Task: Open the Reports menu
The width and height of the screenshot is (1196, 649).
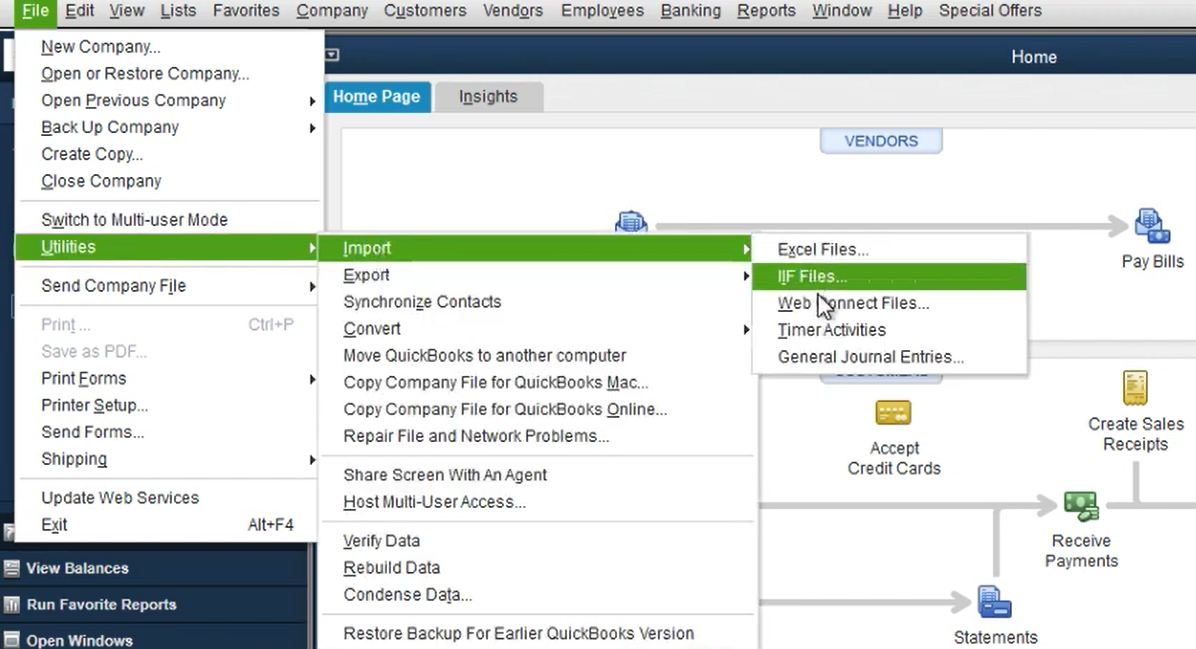Action: tap(766, 11)
